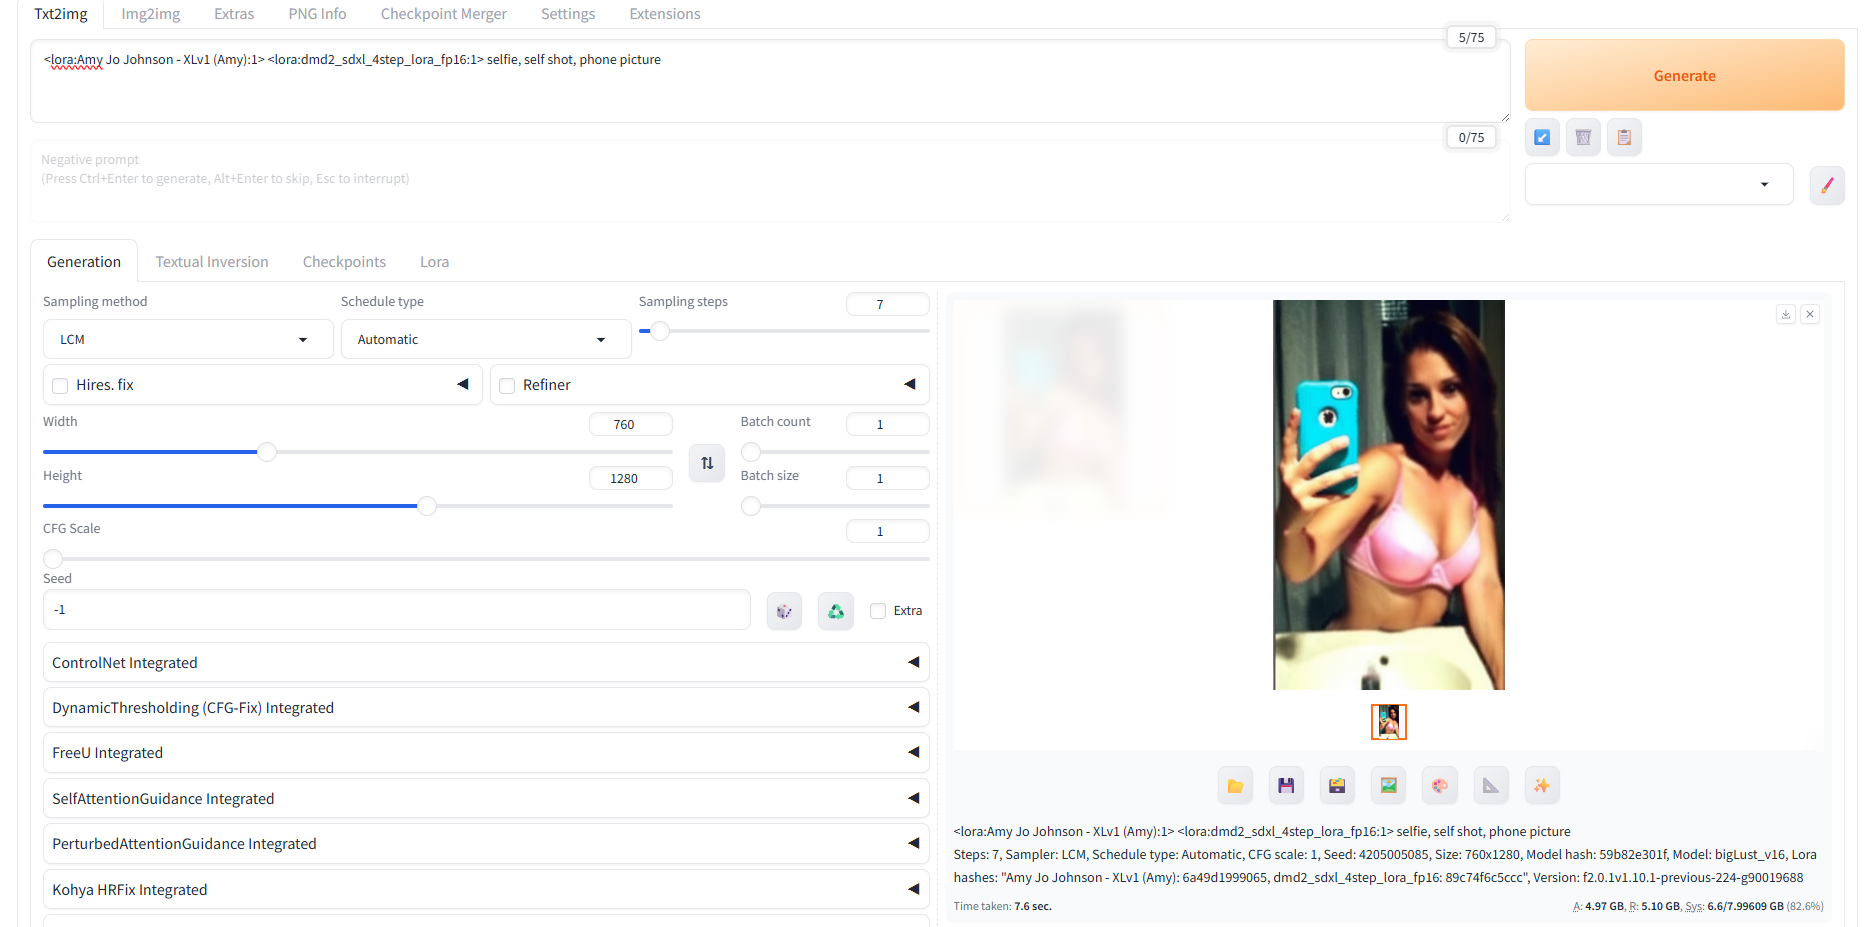Image resolution: width=1876 pixels, height=927 pixels.
Task: Expand Kohya HRFix Integrated panel
Action: 486,889
